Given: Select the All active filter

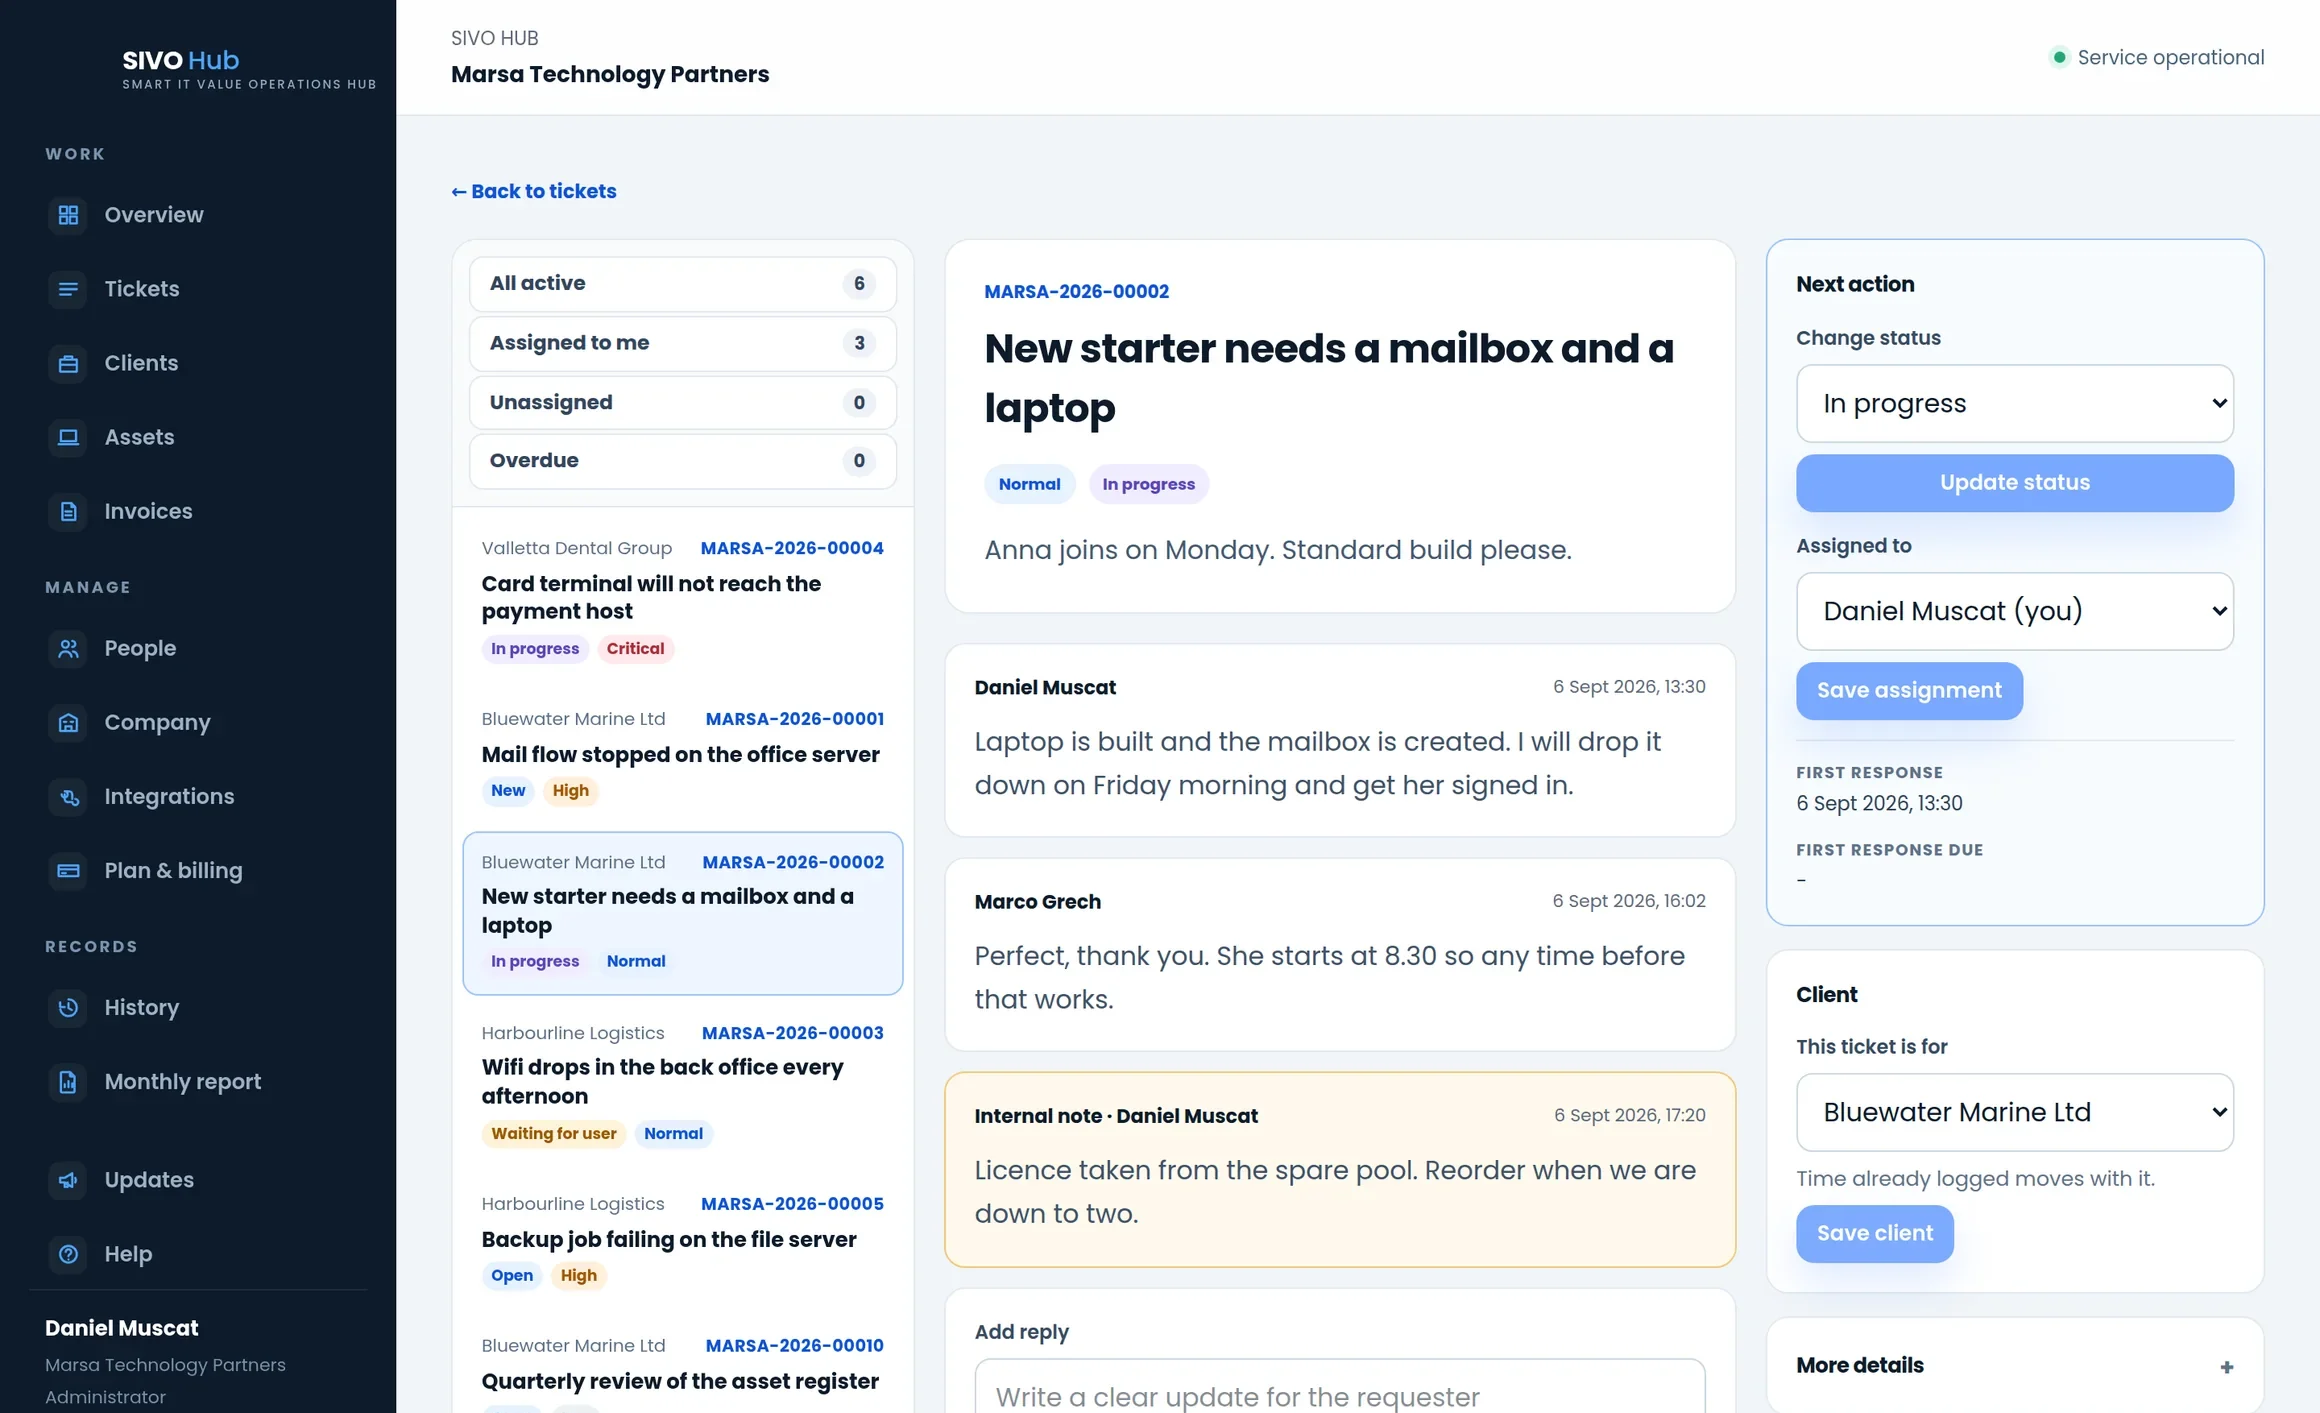Looking at the screenshot, I should coord(682,284).
